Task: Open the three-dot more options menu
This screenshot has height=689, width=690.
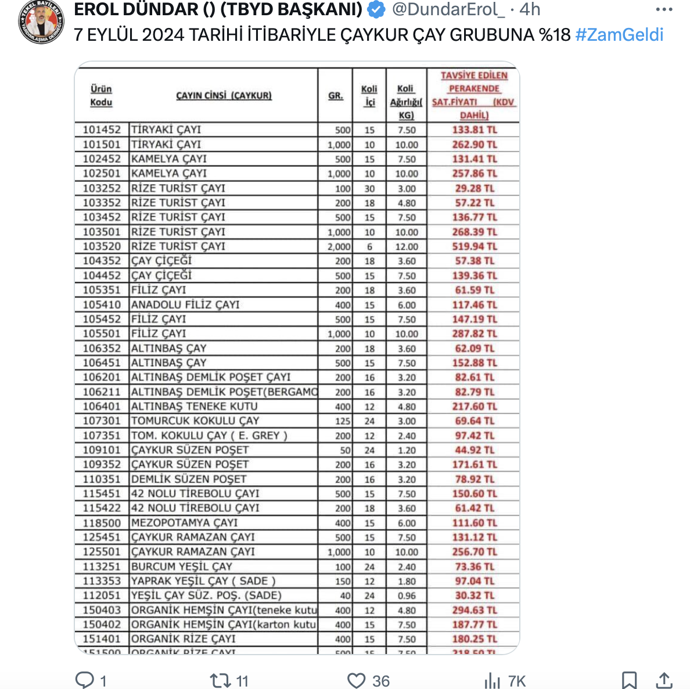Action: pyautogui.click(x=664, y=10)
